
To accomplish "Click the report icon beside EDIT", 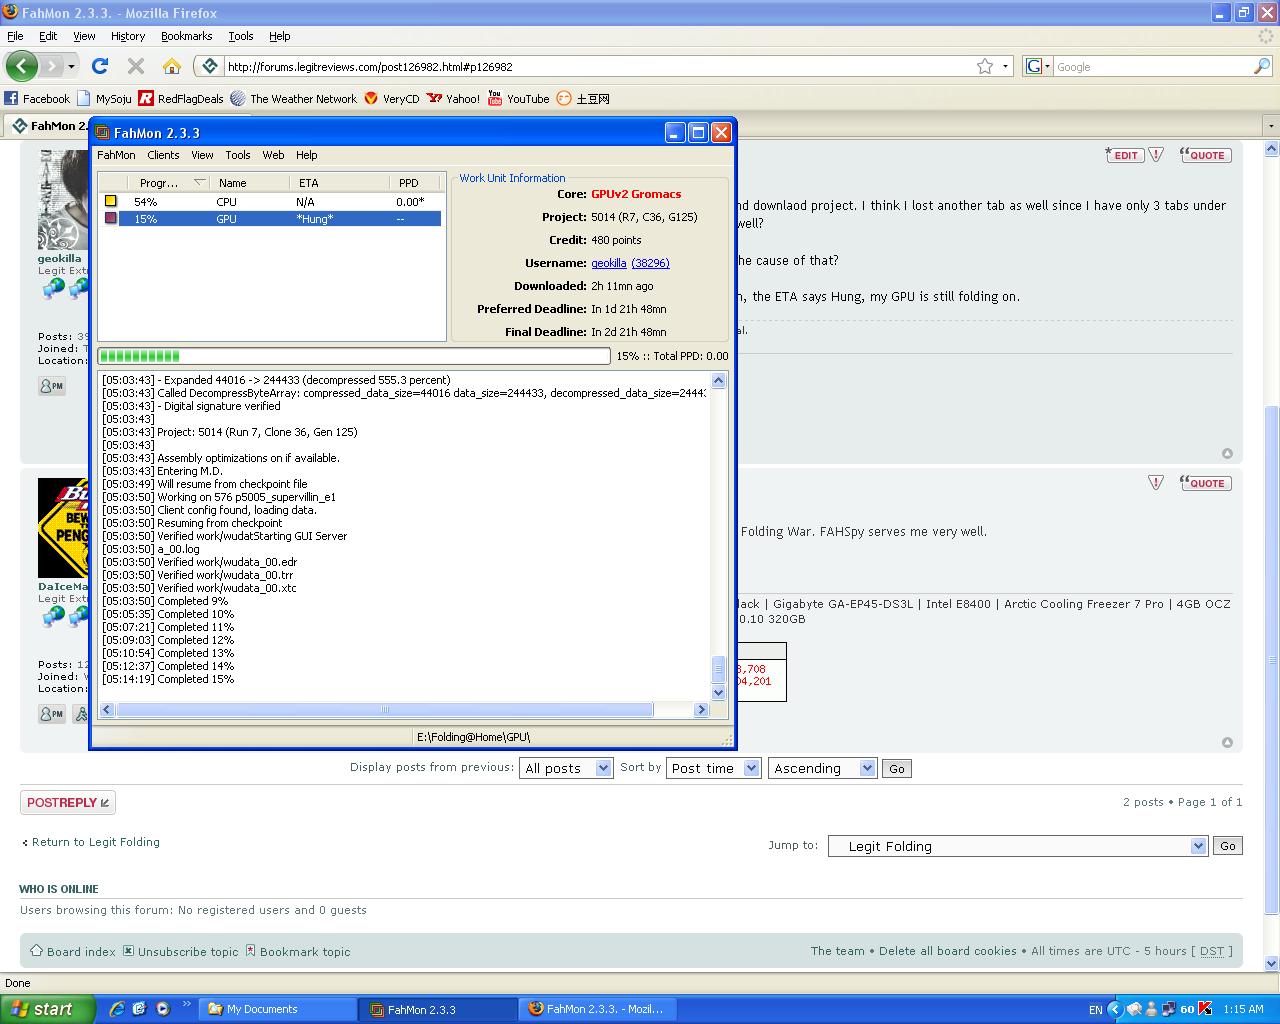I will pyautogui.click(x=1156, y=155).
